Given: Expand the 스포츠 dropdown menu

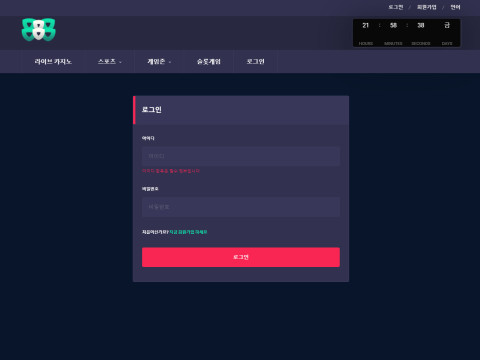Looking at the screenshot, I should pos(110,62).
